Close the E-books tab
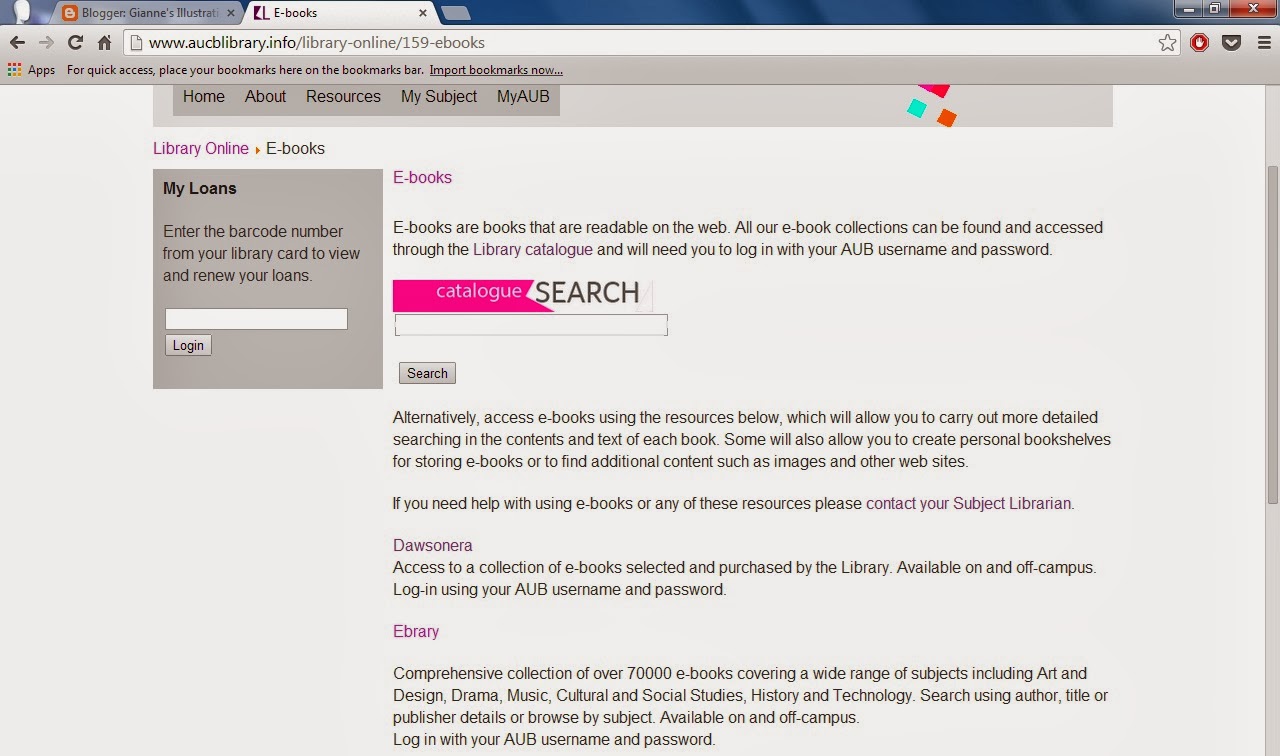 click(x=423, y=13)
